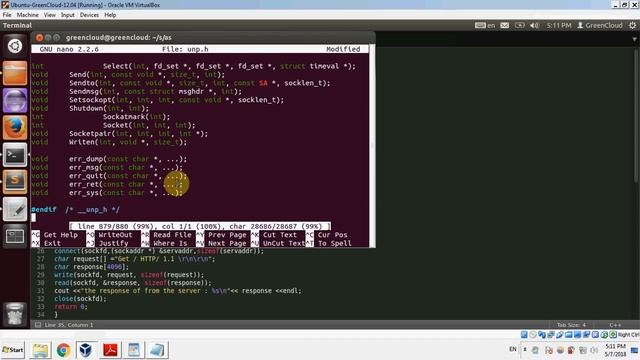Click '#endif' line in nano

[x=76, y=209]
